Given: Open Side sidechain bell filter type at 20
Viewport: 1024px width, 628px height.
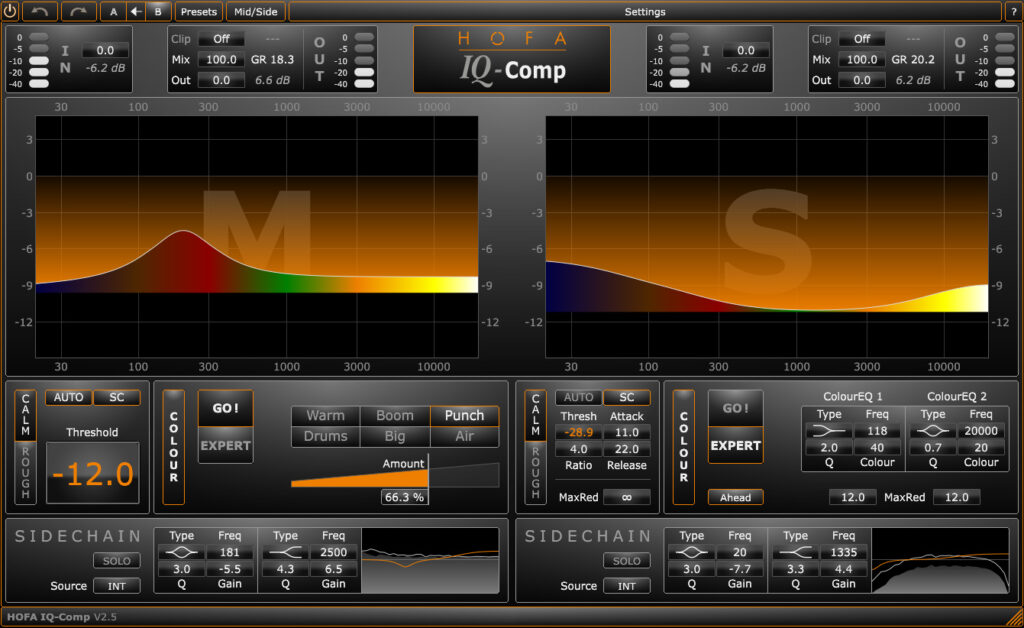Looking at the screenshot, I should tap(692, 552).
